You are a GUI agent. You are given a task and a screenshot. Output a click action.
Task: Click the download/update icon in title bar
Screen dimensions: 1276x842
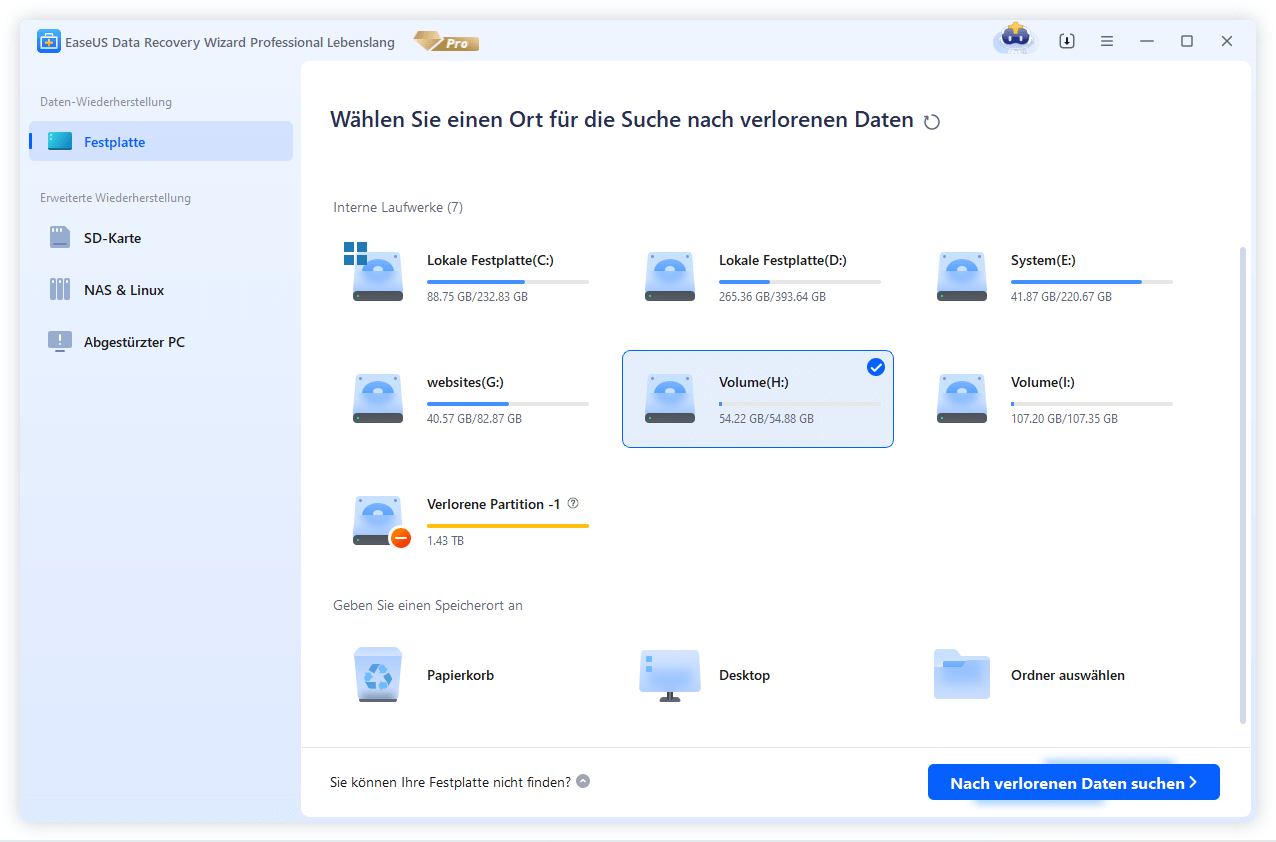pos(1067,41)
